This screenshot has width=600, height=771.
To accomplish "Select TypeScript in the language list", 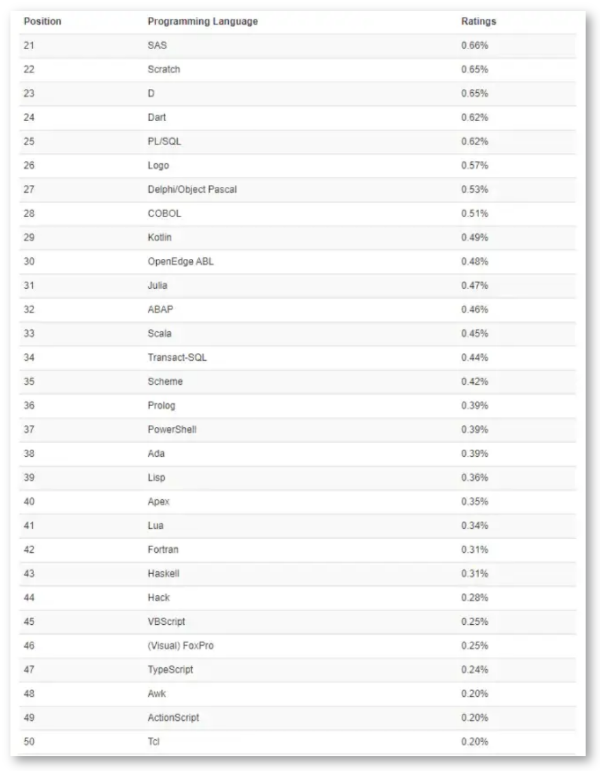I will click(x=170, y=669).
